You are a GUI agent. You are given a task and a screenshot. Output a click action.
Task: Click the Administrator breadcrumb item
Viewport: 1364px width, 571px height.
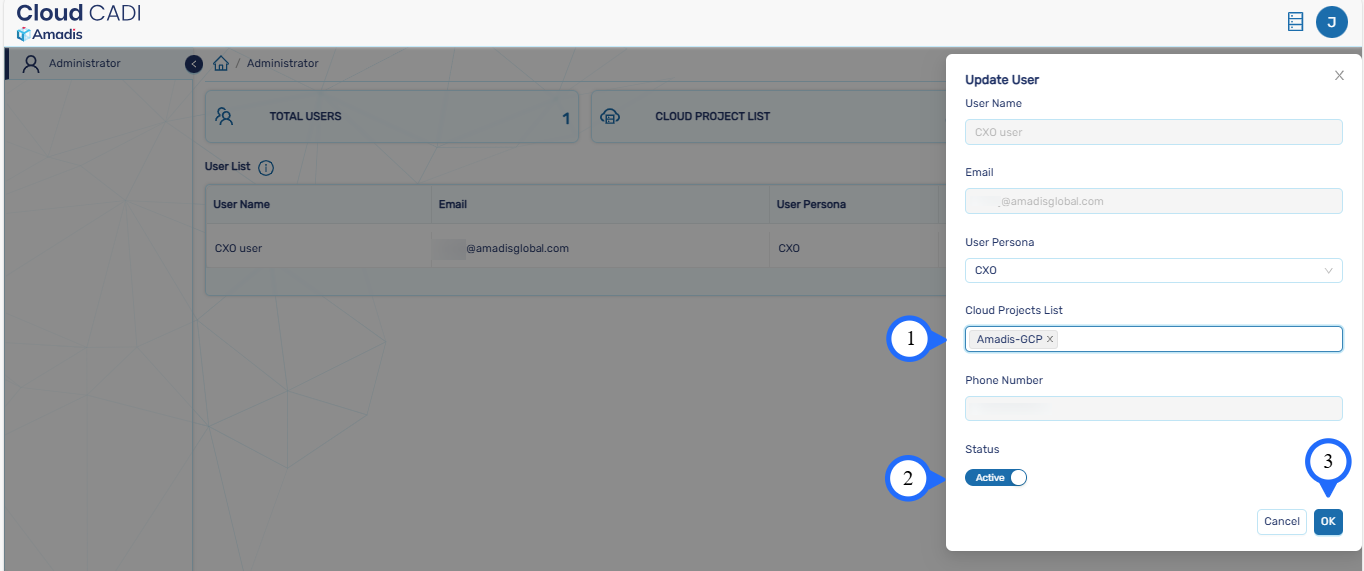click(x=283, y=64)
